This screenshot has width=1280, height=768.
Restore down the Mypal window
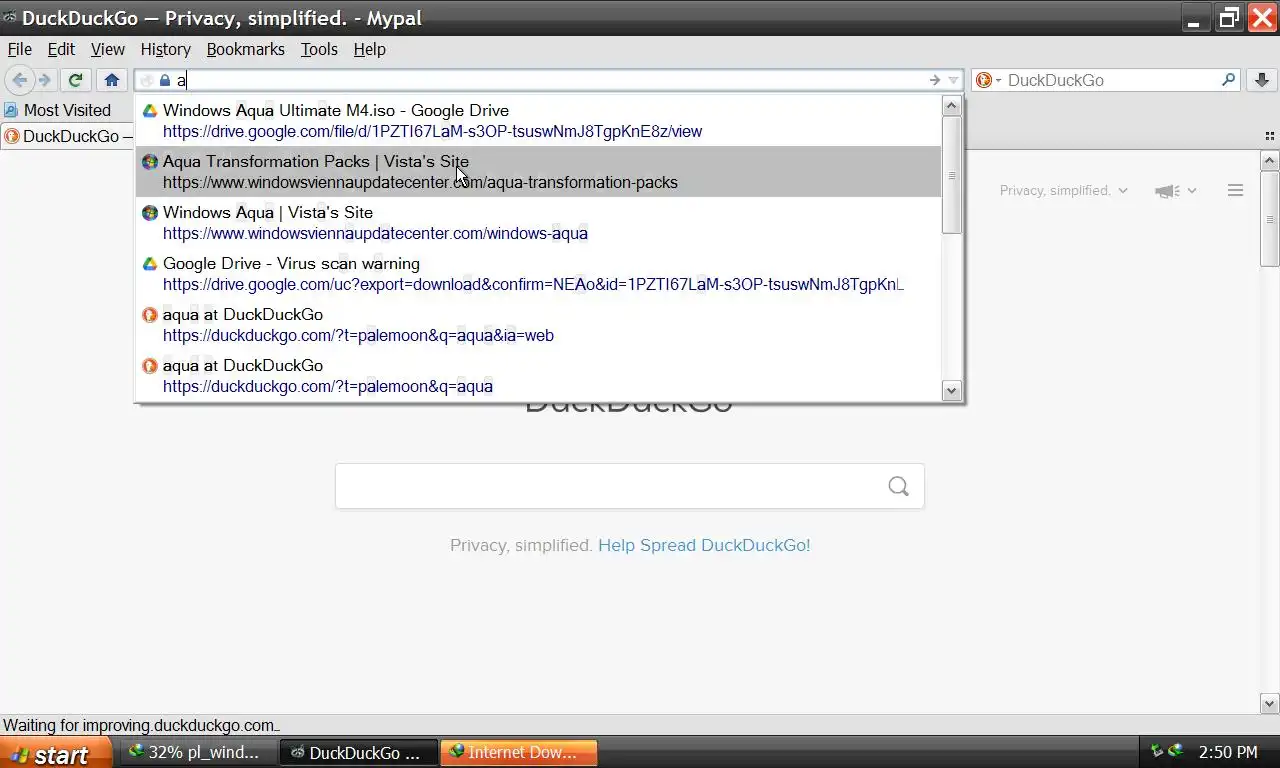click(x=1228, y=17)
